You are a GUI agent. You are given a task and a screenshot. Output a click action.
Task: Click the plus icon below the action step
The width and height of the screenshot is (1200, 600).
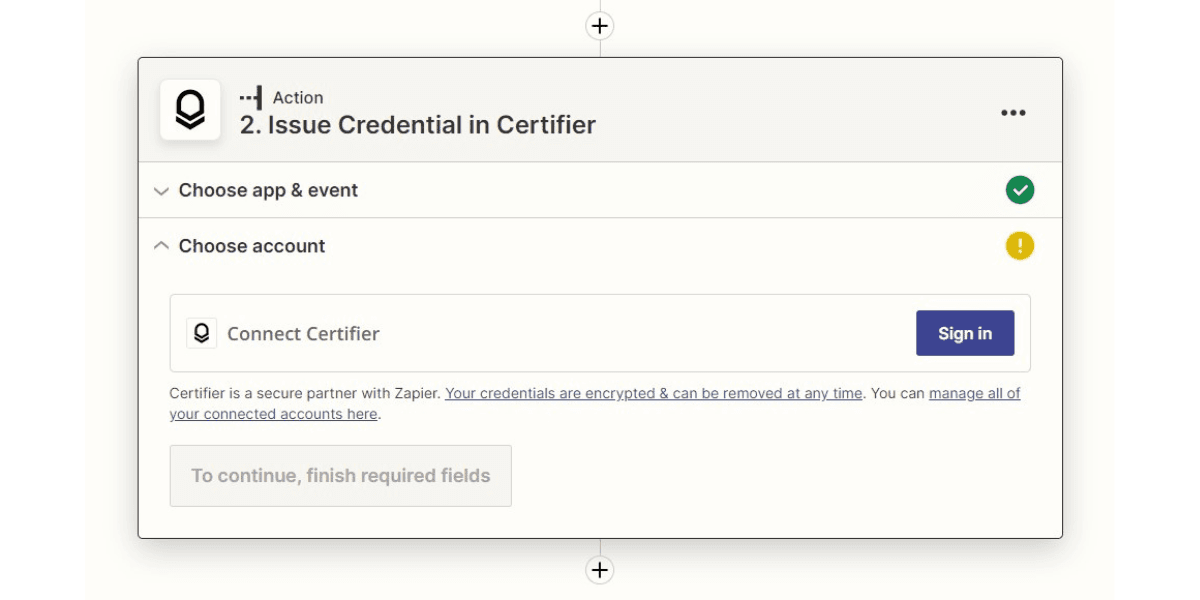click(599, 570)
